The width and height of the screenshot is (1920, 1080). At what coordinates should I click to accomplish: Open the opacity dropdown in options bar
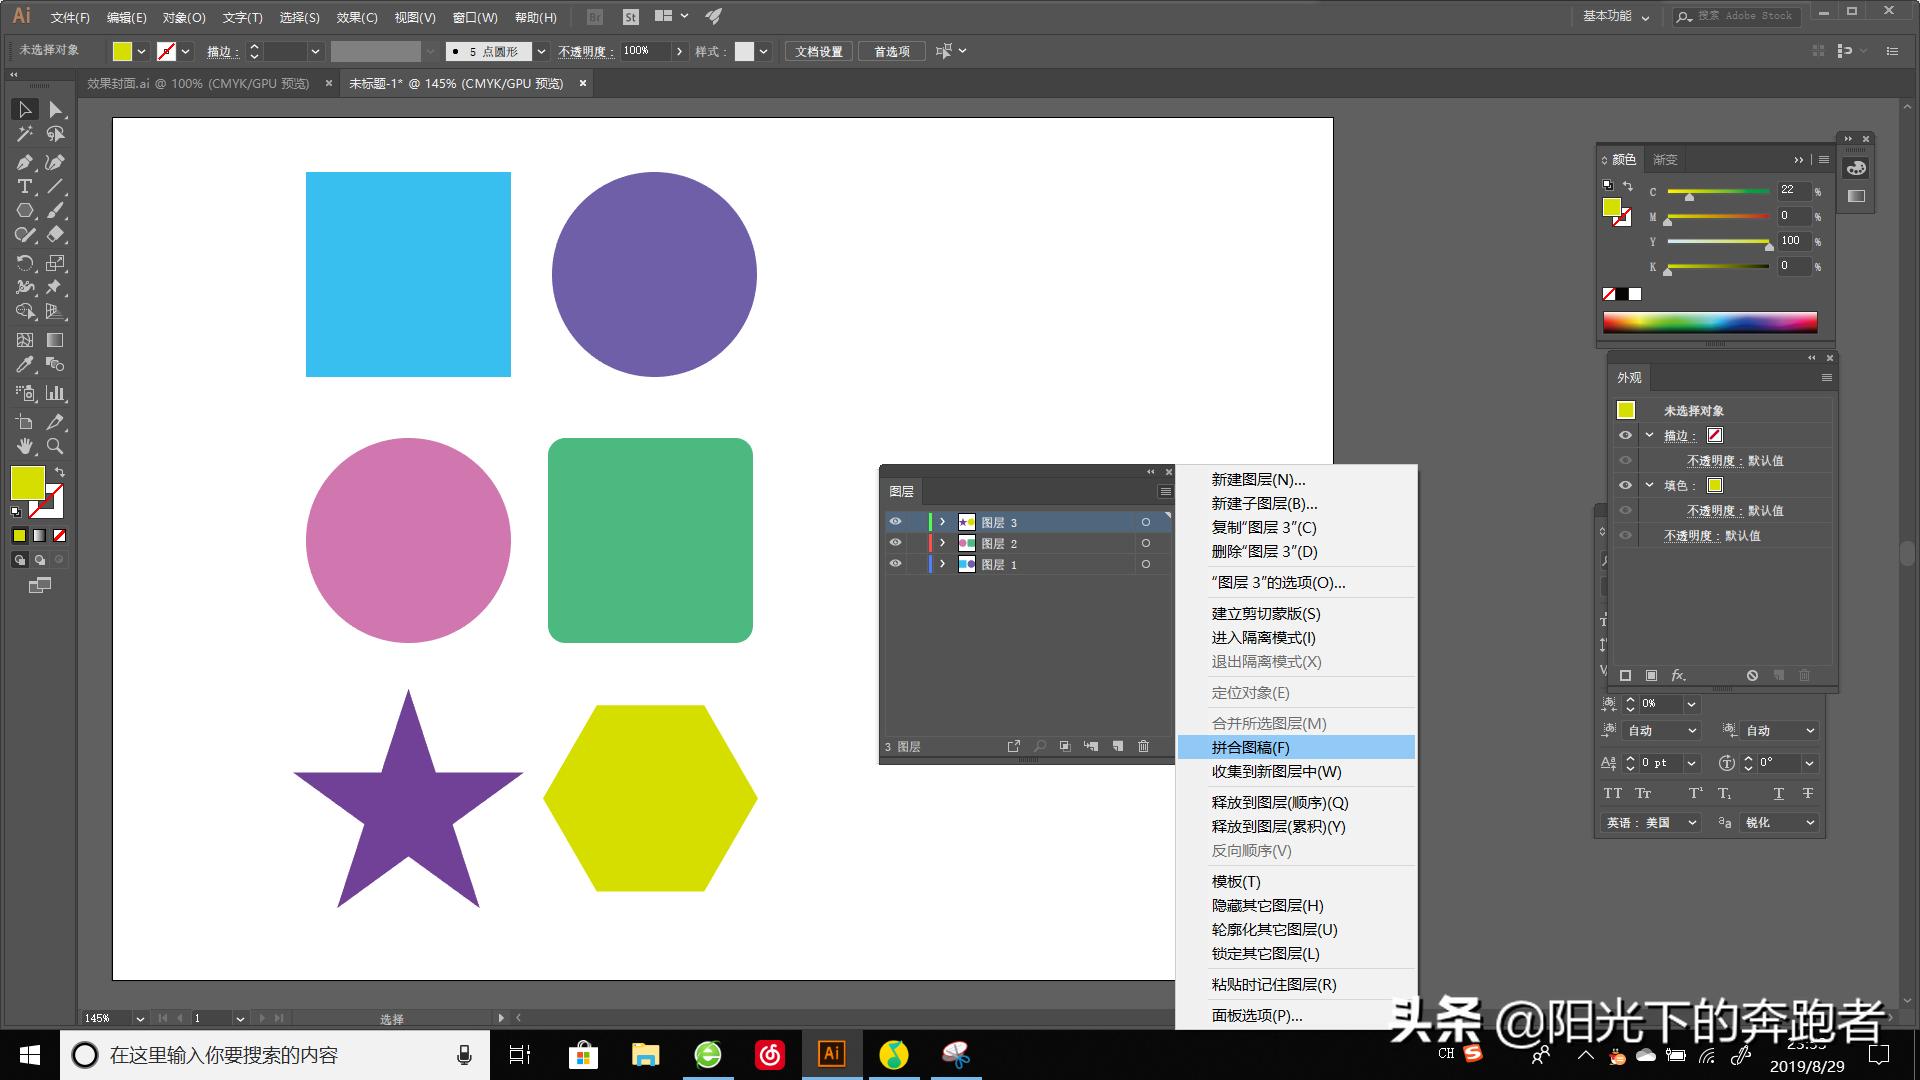[679, 51]
